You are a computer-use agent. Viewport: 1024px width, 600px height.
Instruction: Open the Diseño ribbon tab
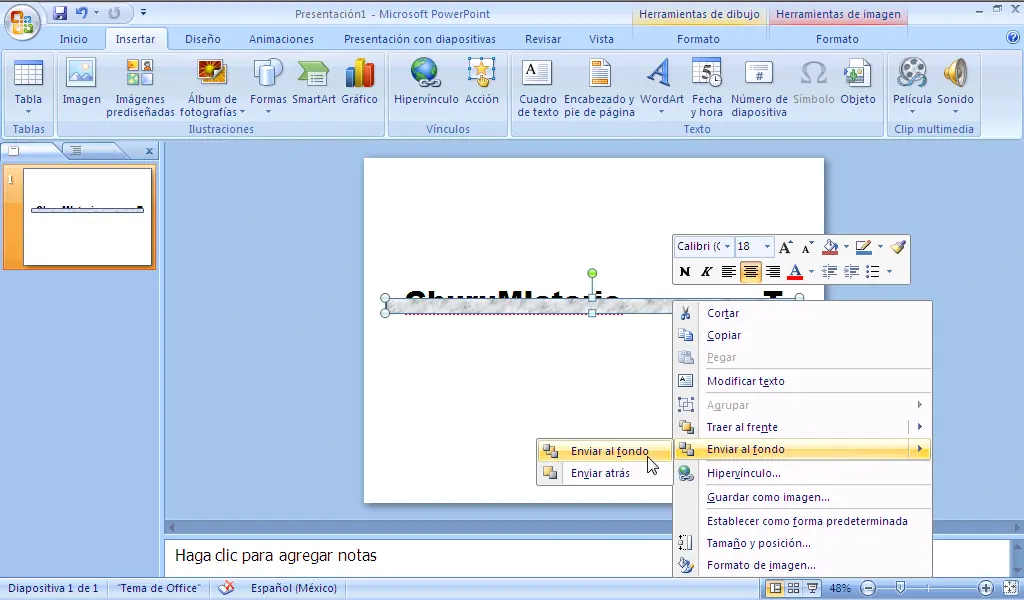(x=202, y=39)
